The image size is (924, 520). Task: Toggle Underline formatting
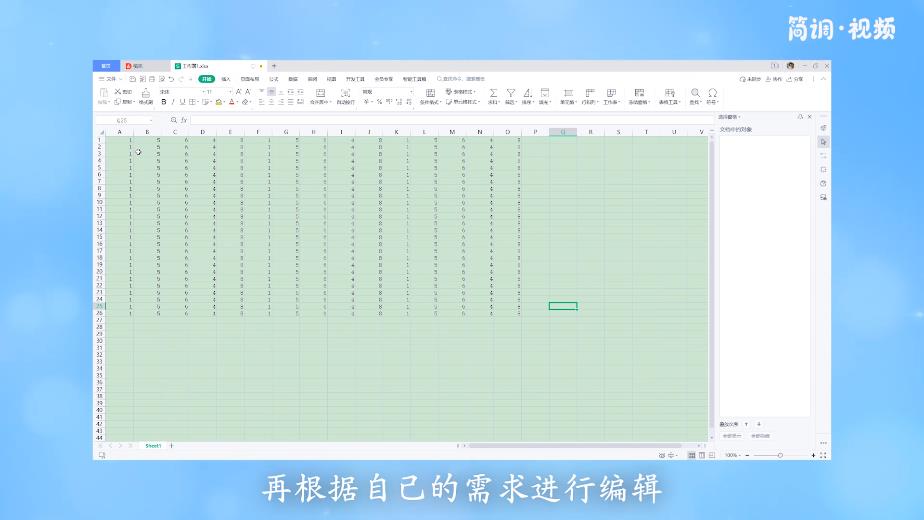pyautogui.click(x=181, y=102)
